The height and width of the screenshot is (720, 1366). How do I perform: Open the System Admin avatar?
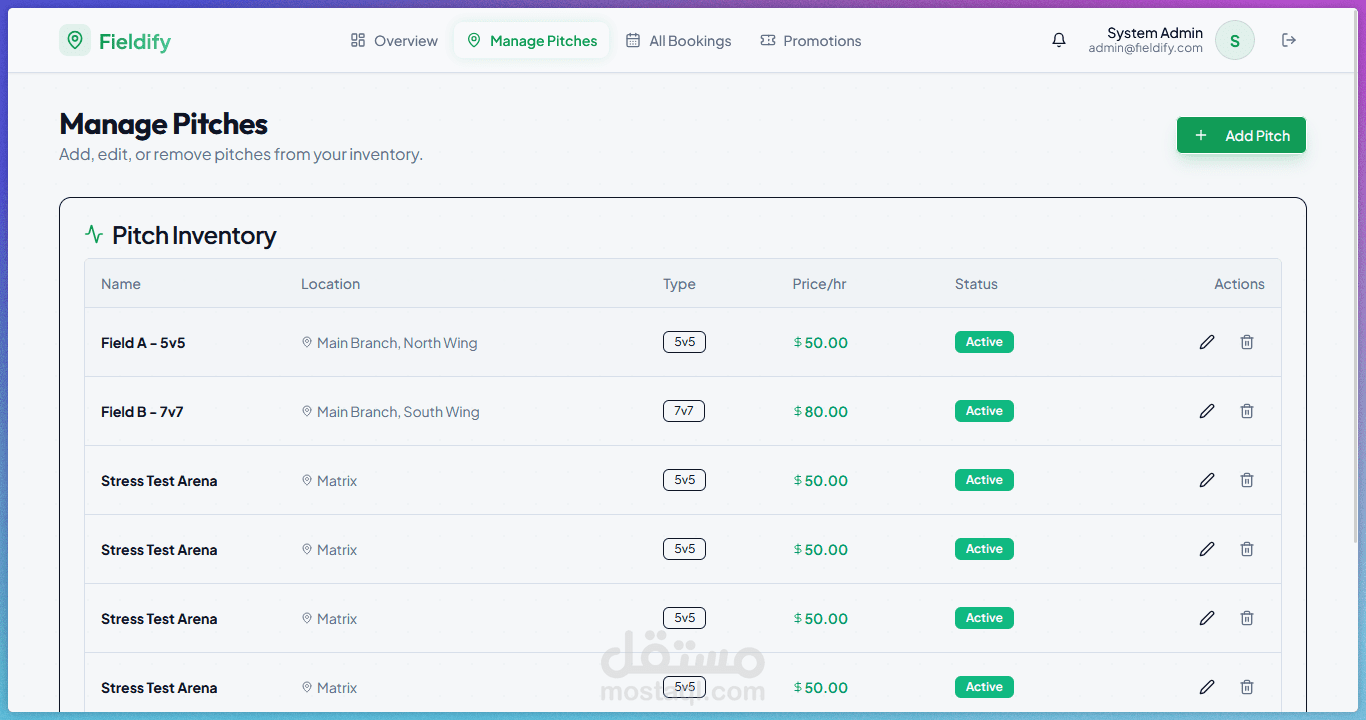click(1235, 41)
